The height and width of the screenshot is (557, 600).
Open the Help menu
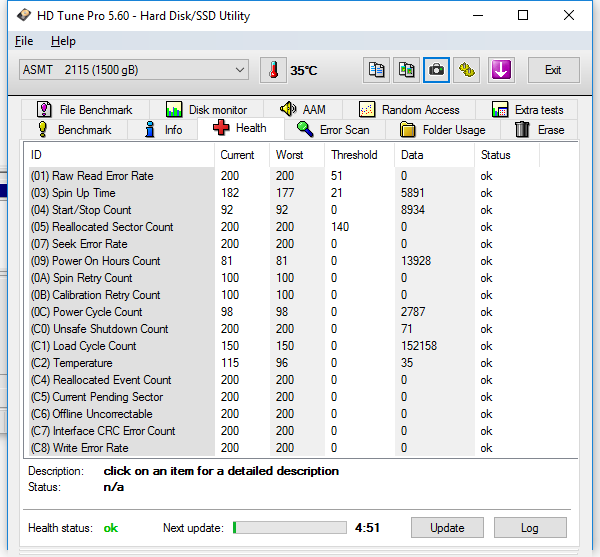63,41
